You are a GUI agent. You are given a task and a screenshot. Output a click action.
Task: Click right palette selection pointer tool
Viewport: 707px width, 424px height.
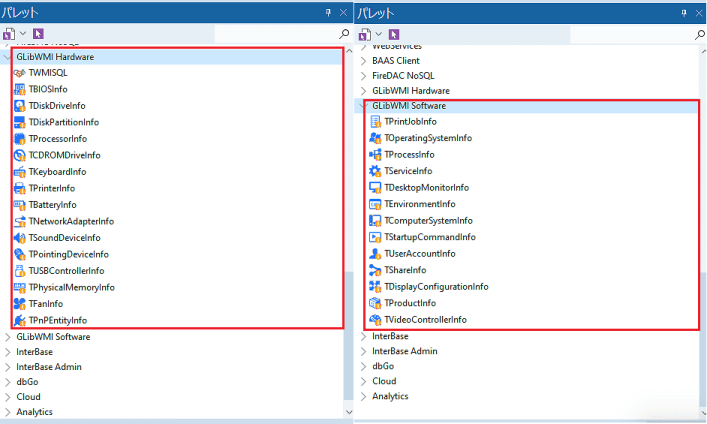click(394, 34)
